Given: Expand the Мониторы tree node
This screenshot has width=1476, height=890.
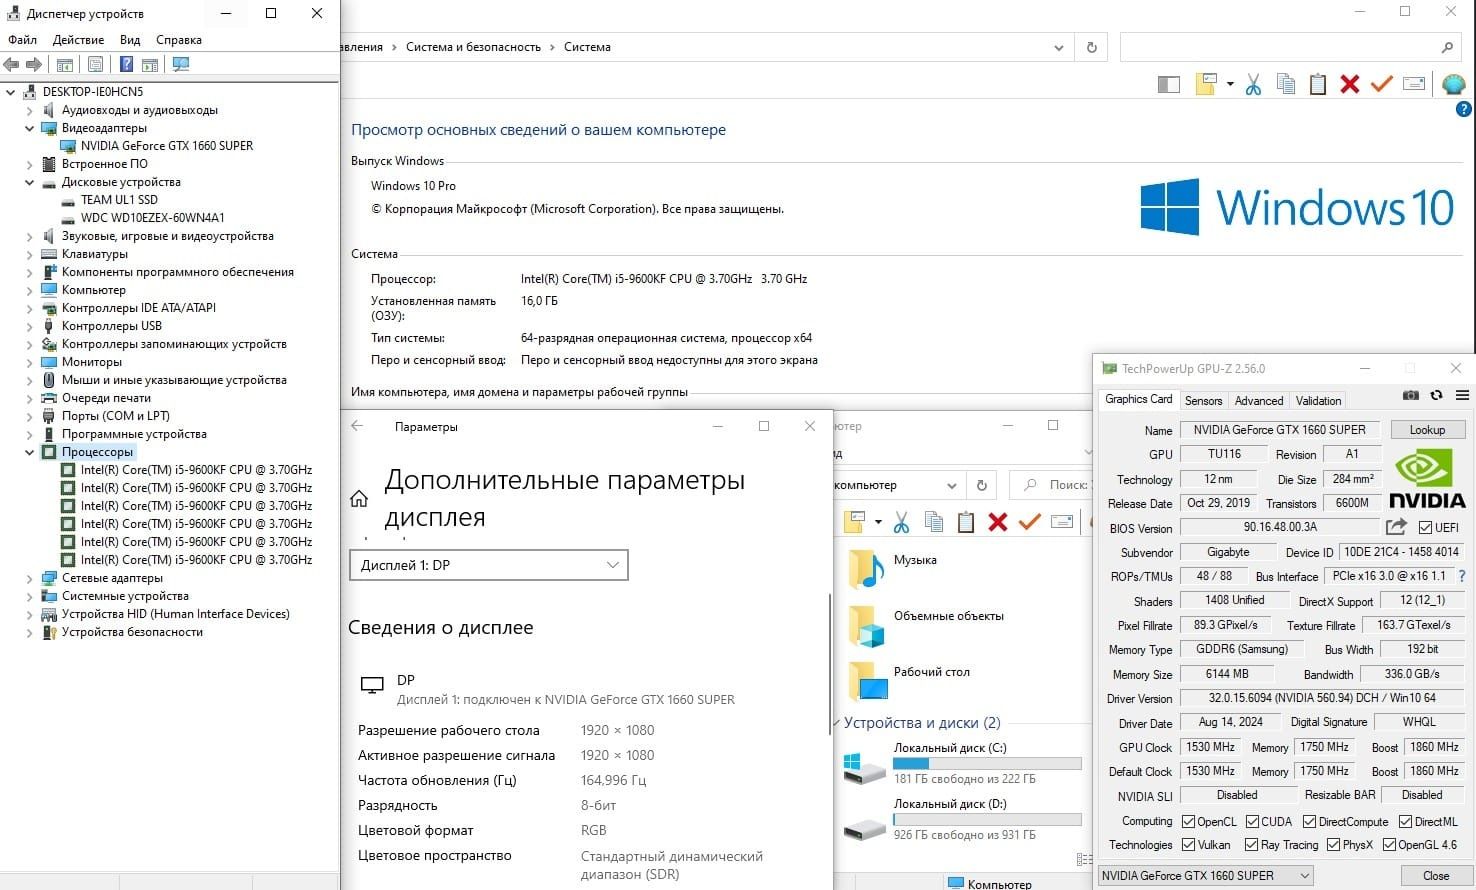Looking at the screenshot, I should coord(29,362).
